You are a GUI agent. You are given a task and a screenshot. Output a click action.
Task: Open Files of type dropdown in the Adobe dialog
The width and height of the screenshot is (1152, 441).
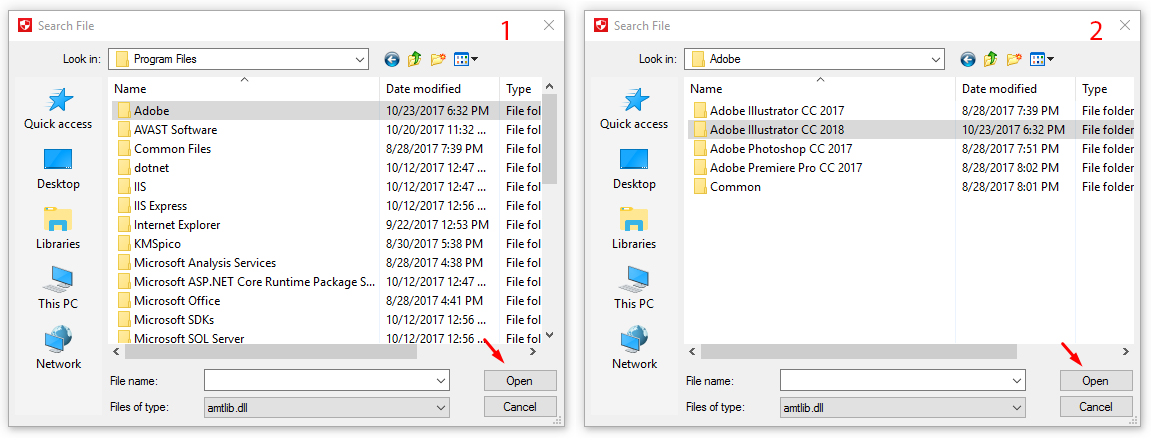(x=1017, y=406)
